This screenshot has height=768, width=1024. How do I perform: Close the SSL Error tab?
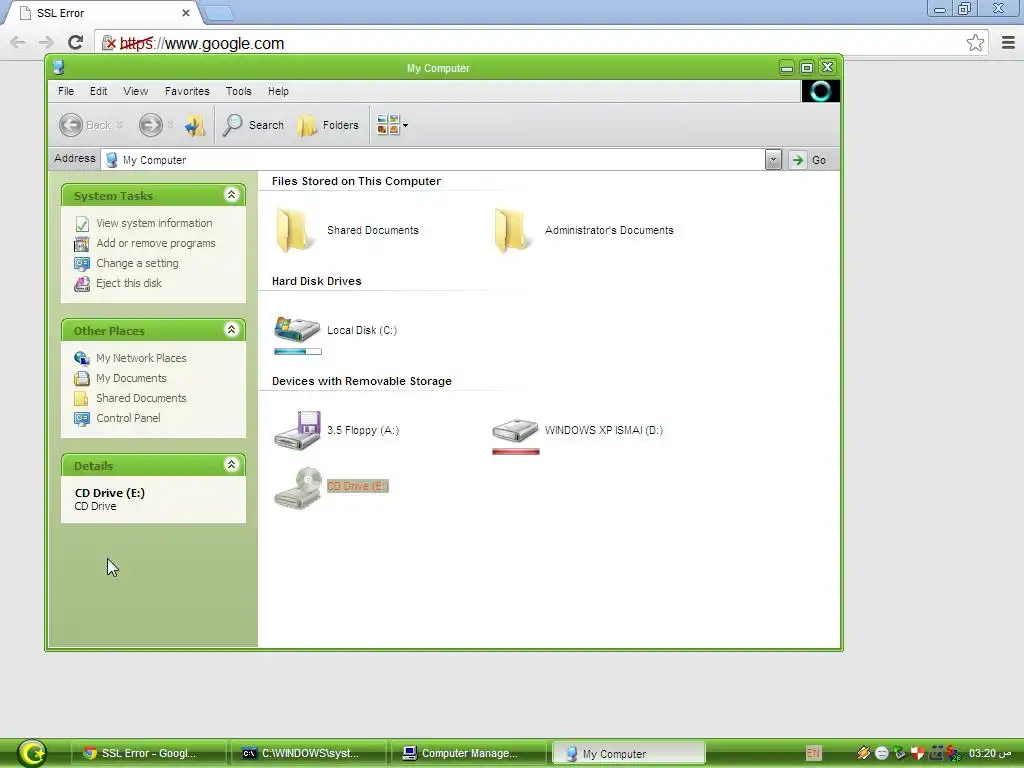[185, 13]
